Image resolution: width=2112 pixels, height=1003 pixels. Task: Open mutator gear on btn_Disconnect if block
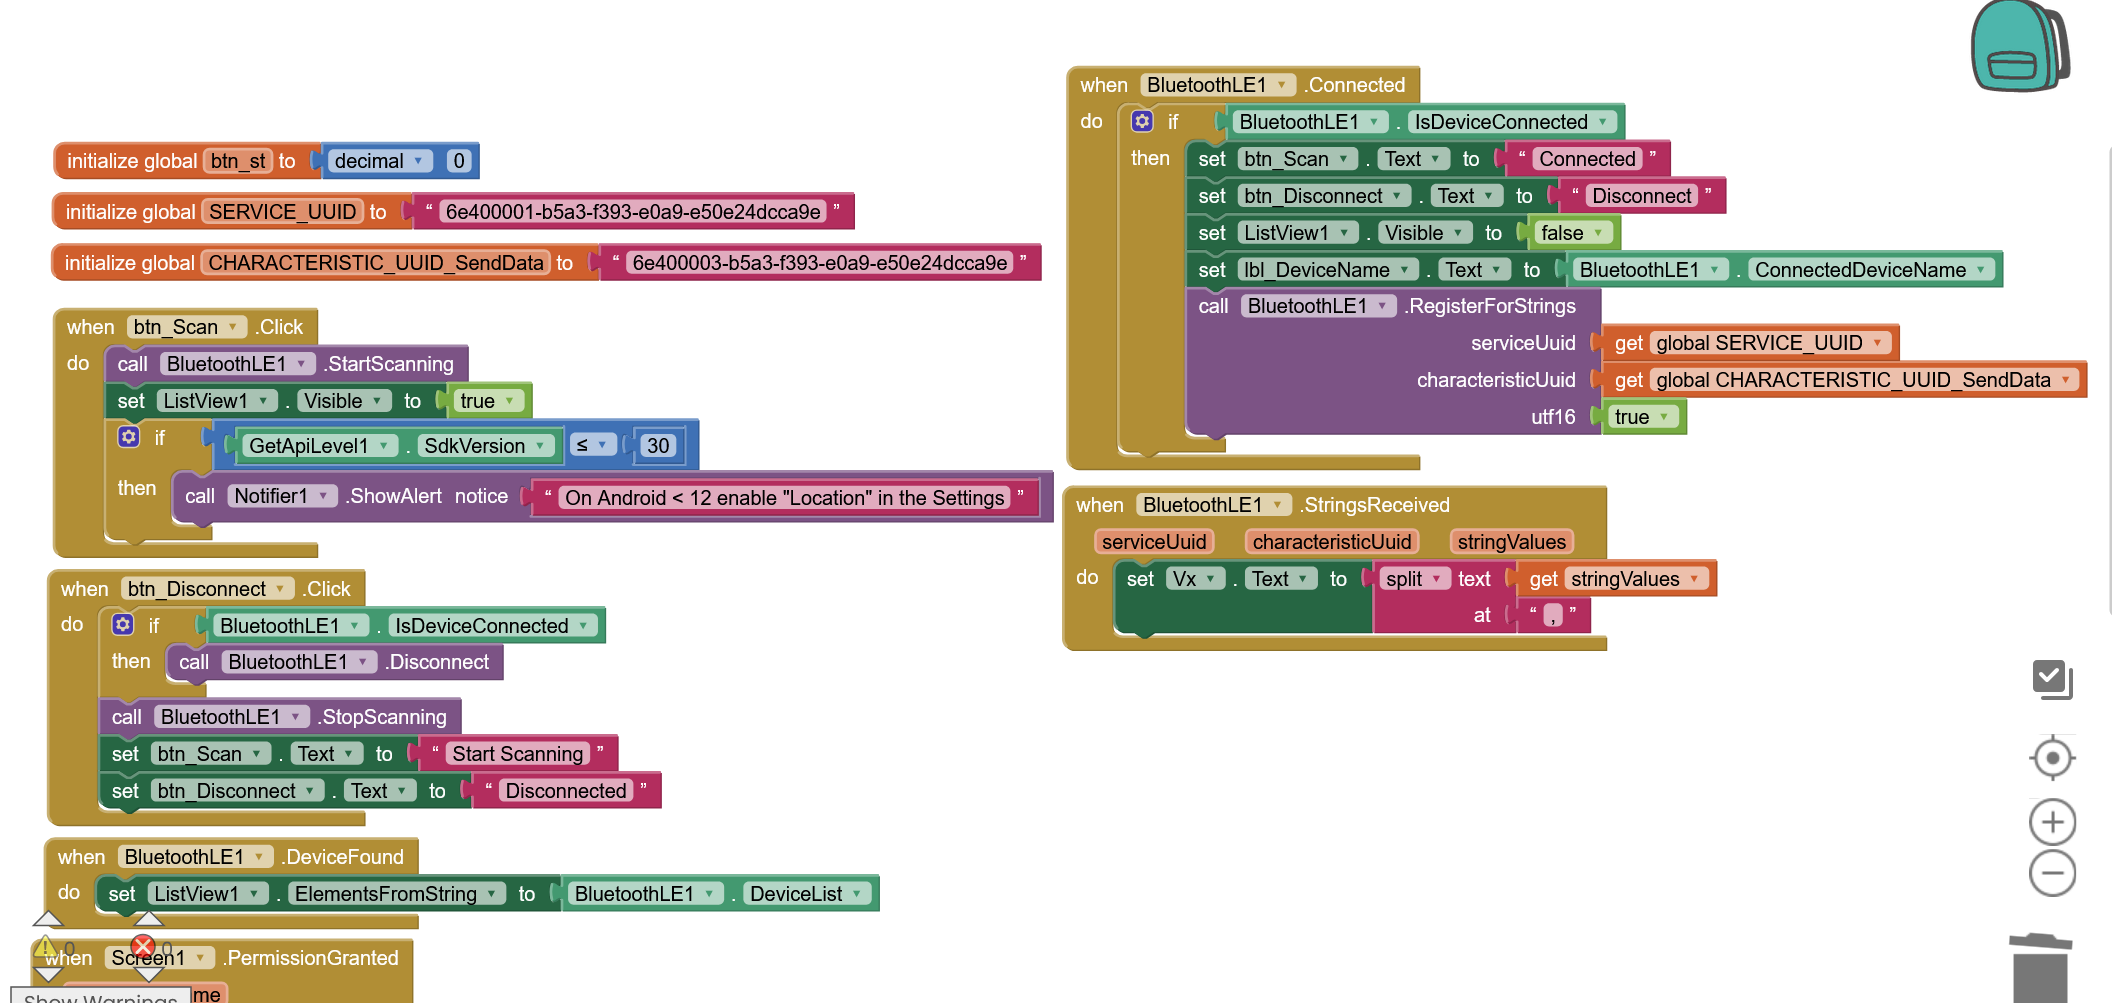click(x=123, y=625)
